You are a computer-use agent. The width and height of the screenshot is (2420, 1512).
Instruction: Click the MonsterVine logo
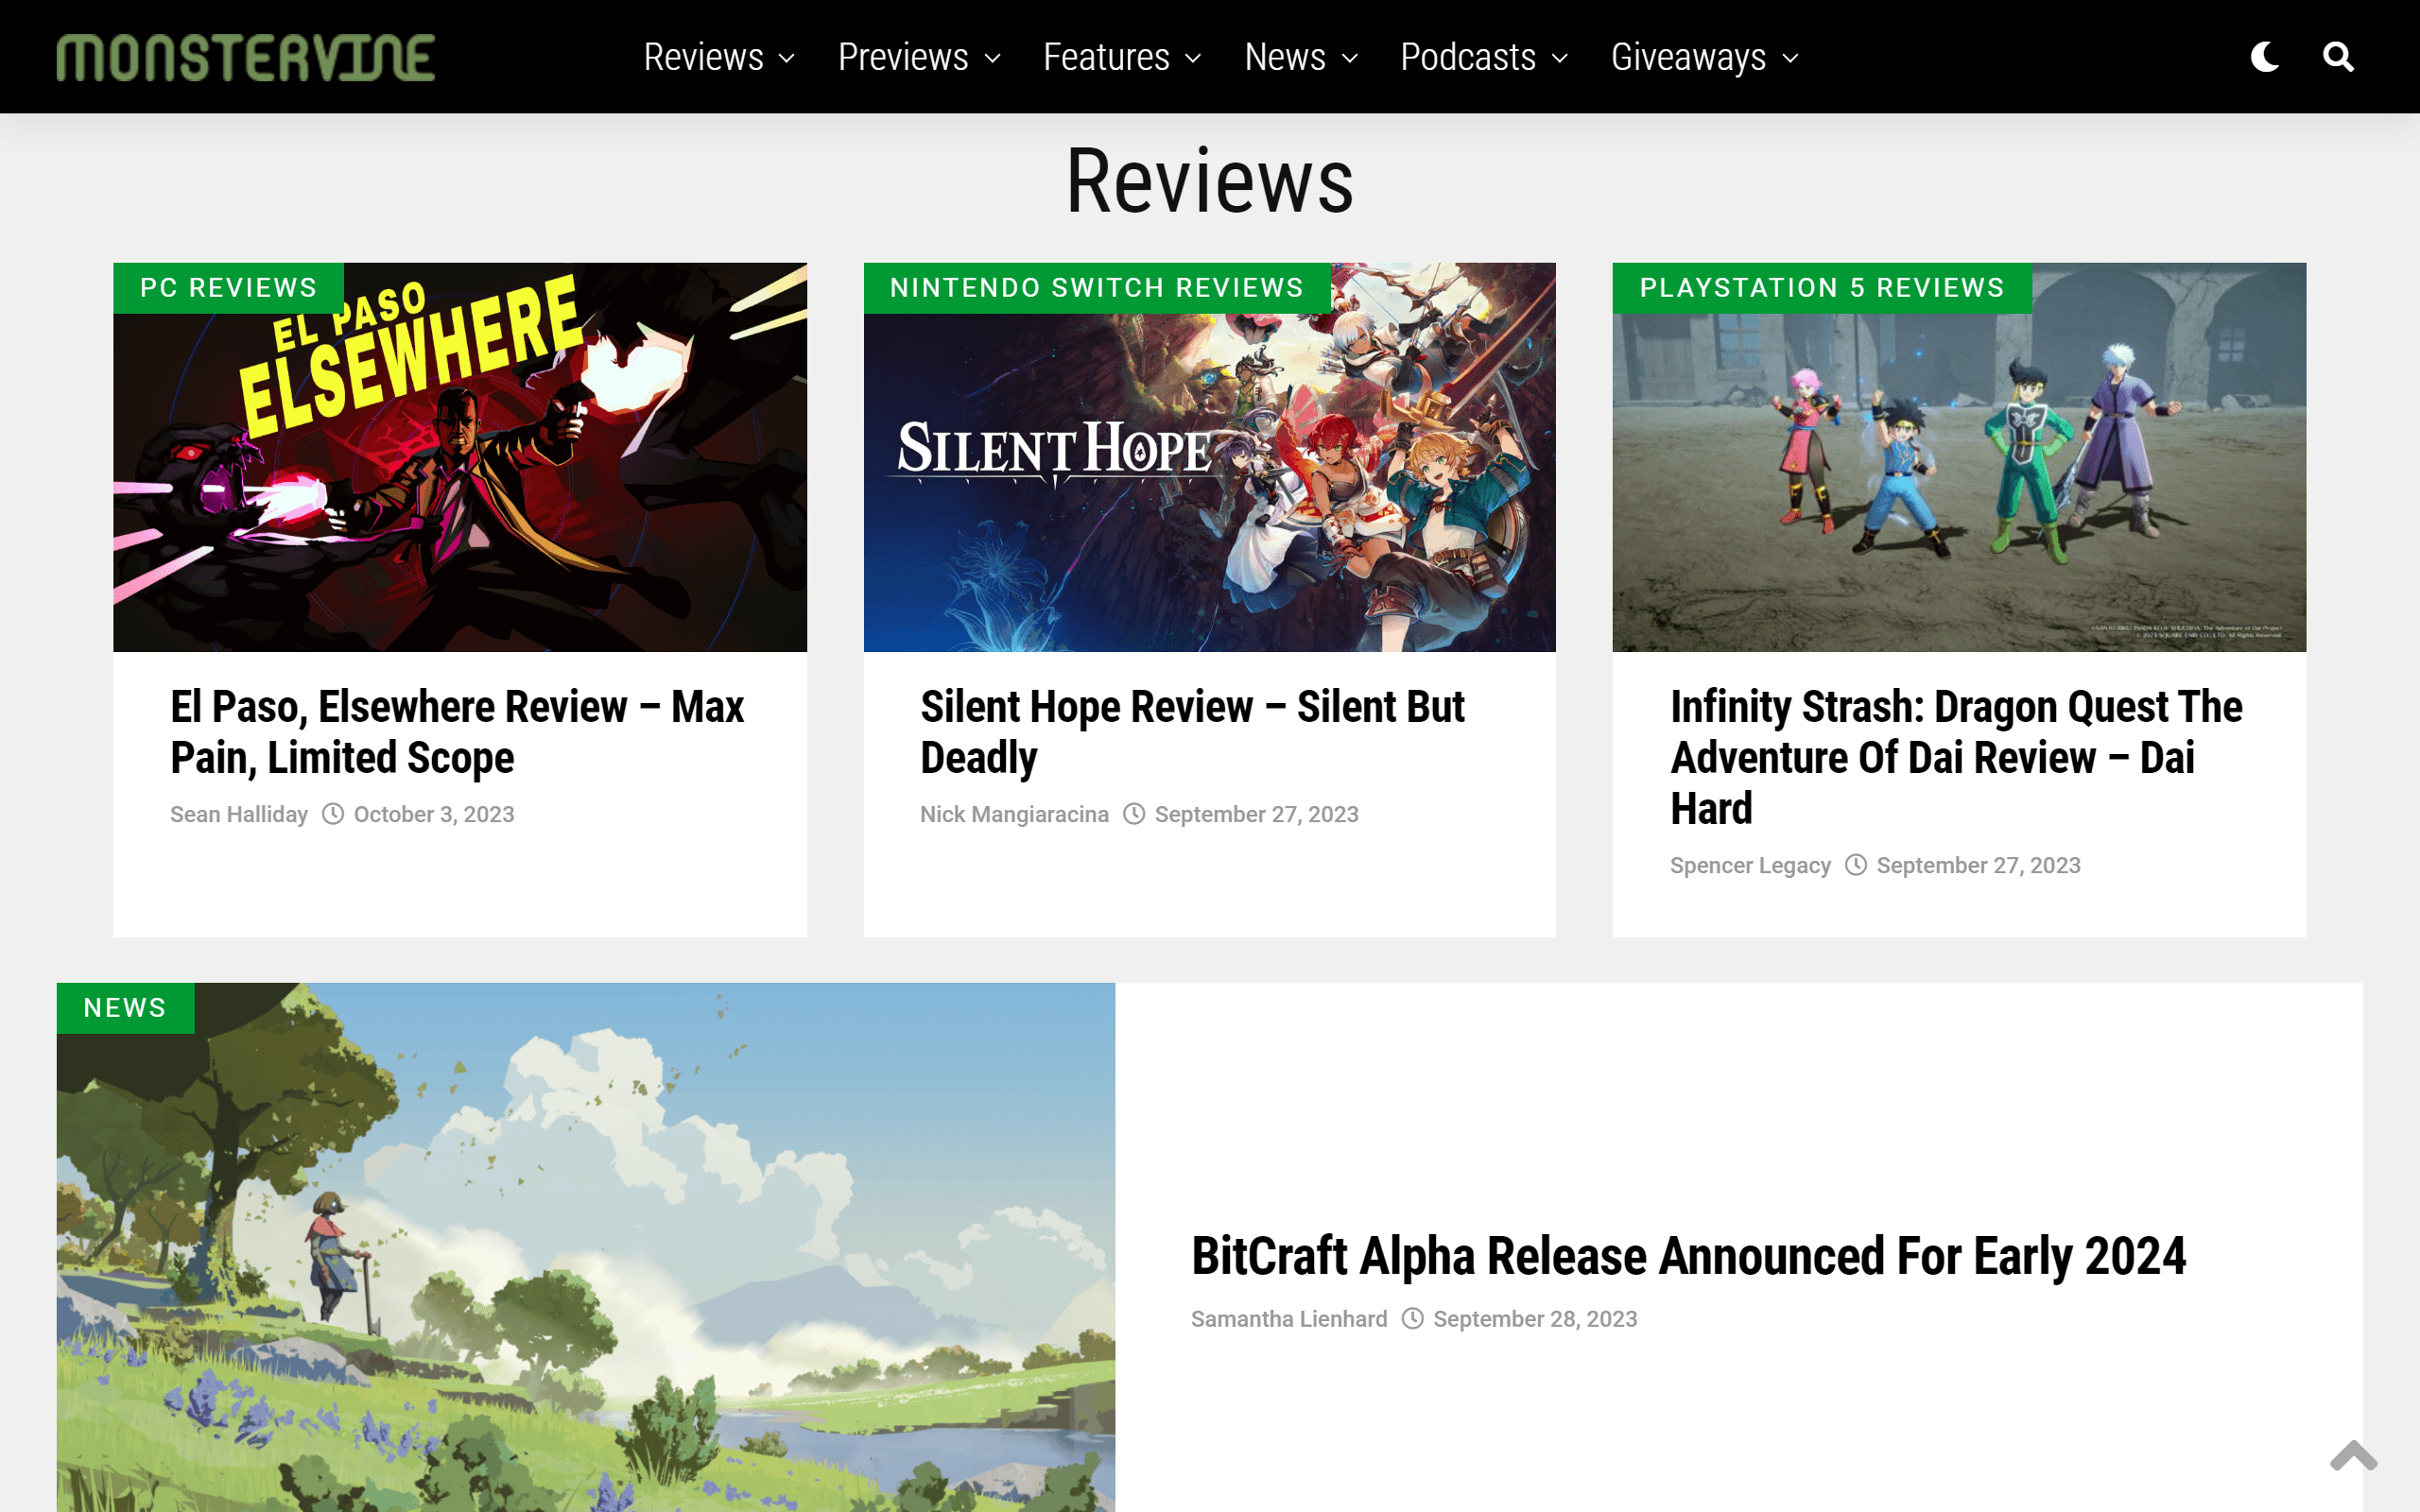[x=245, y=57]
